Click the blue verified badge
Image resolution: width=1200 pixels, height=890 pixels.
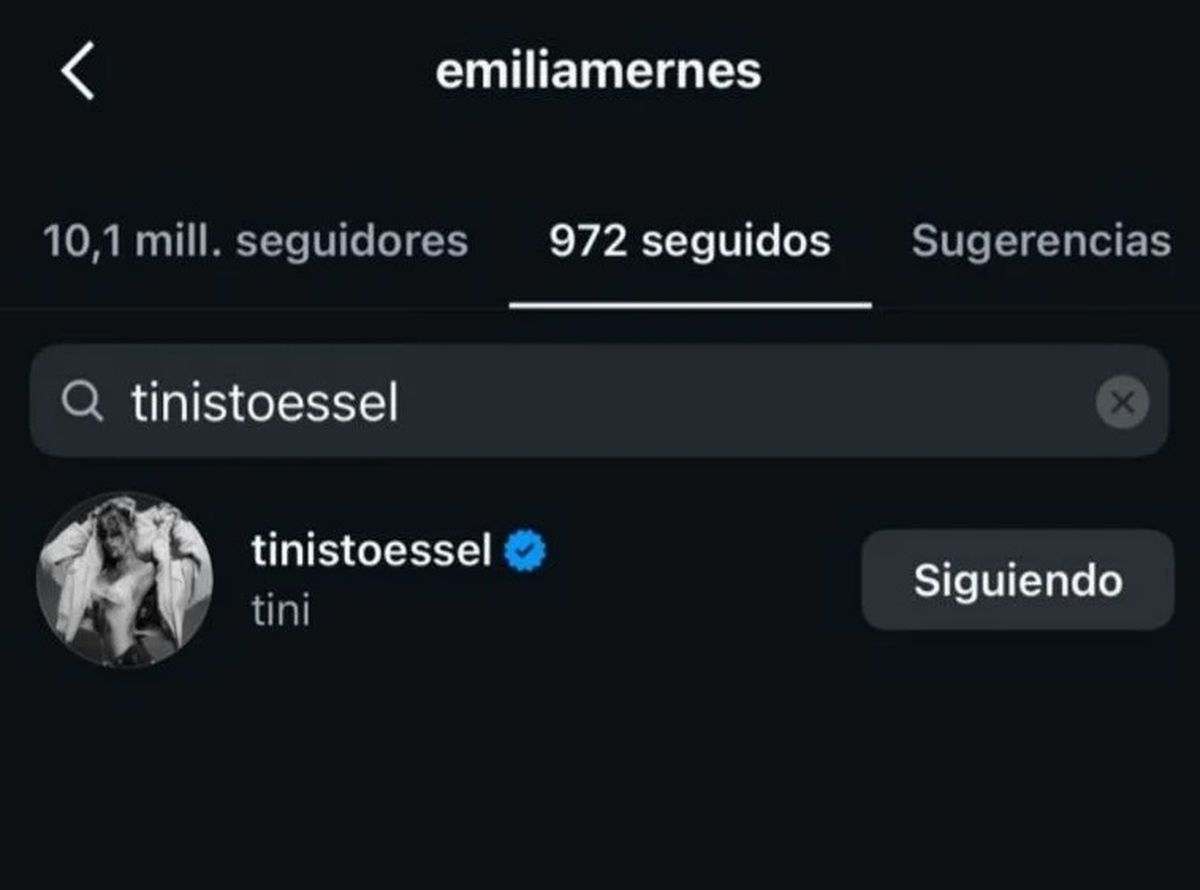click(x=524, y=550)
